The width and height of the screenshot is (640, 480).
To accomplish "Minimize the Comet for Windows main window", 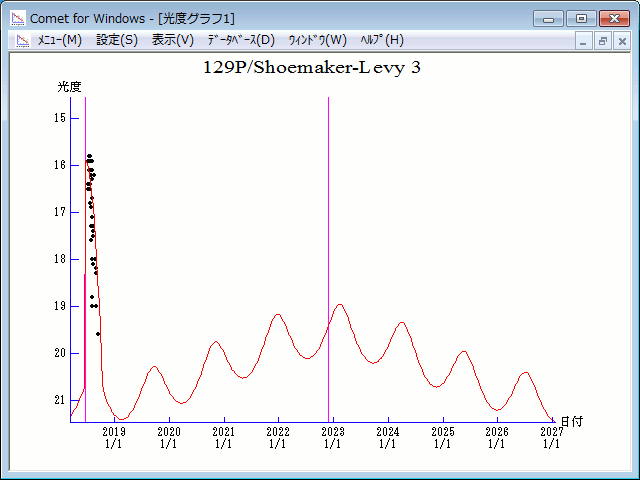I will [549, 18].
